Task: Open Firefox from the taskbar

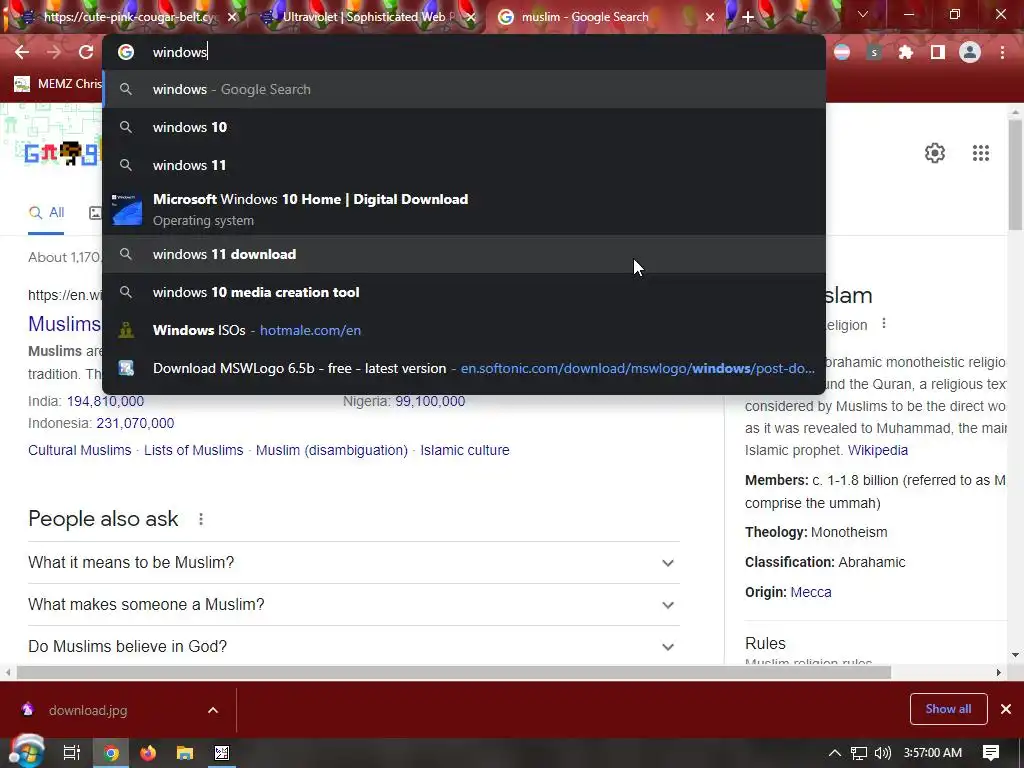Action: click(148, 753)
